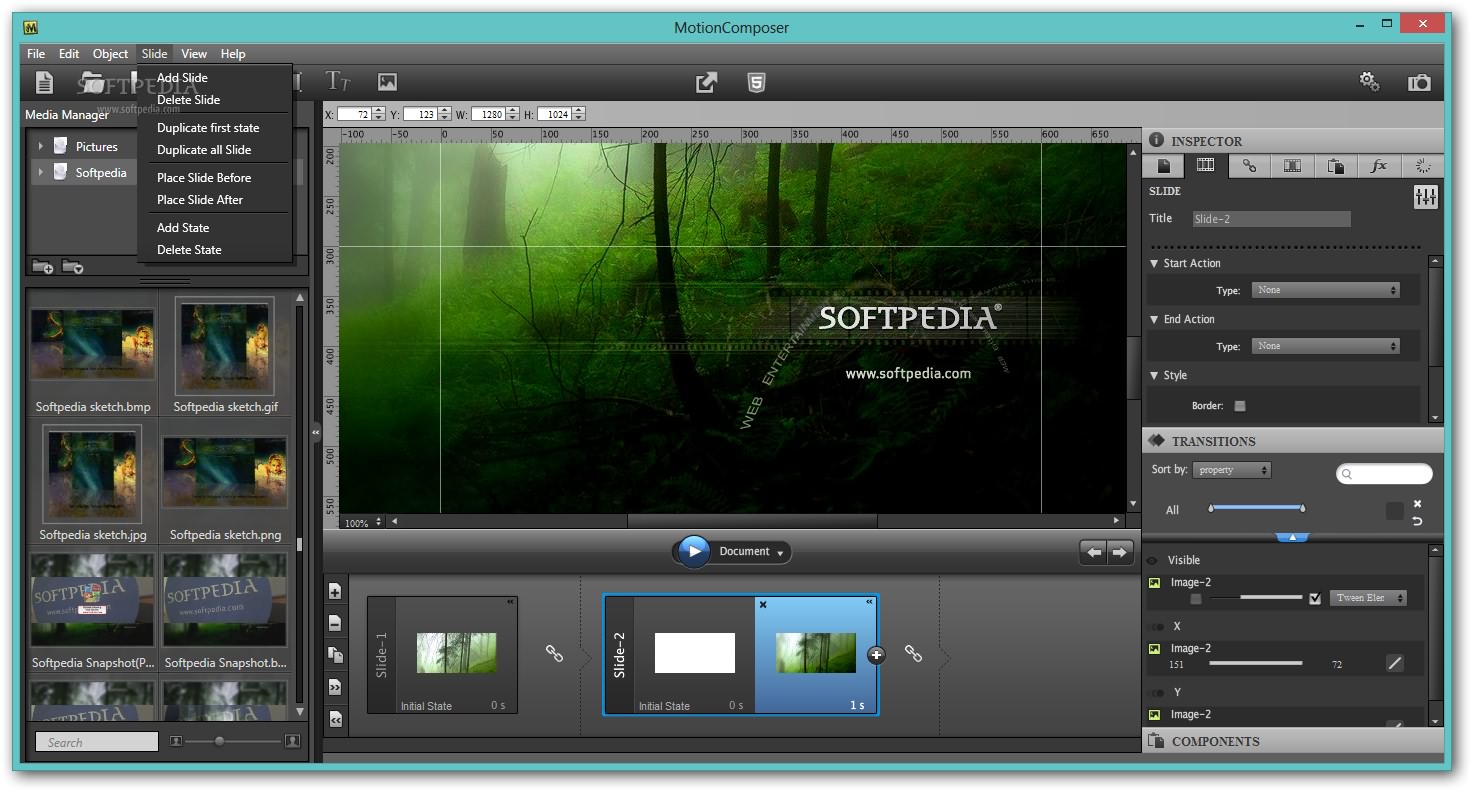Open the View menu
The width and height of the screenshot is (1472, 791).
(x=194, y=54)
